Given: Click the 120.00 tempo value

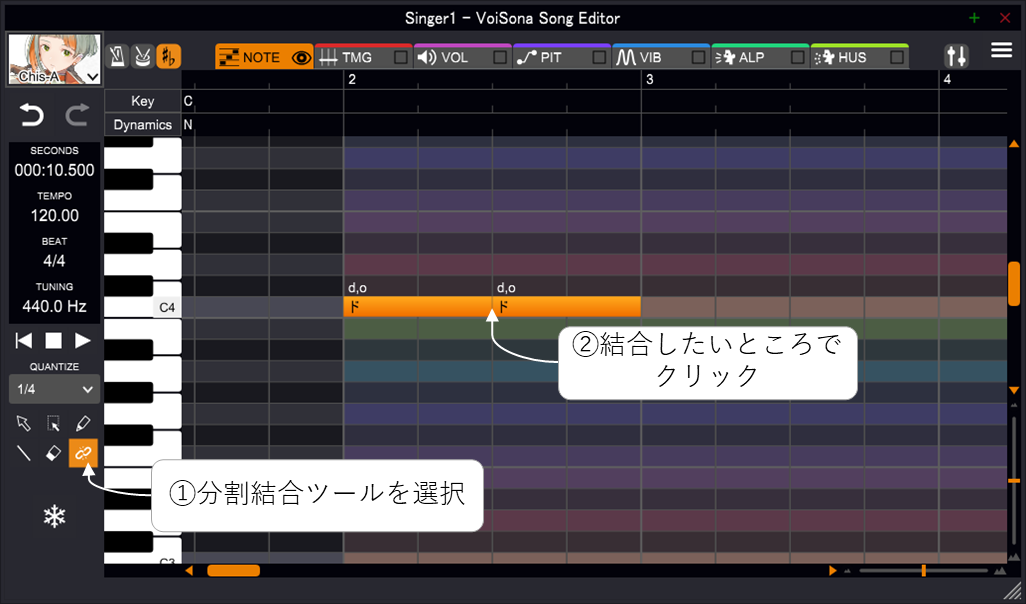Looking at the screenshot, I should click(54, 215).
